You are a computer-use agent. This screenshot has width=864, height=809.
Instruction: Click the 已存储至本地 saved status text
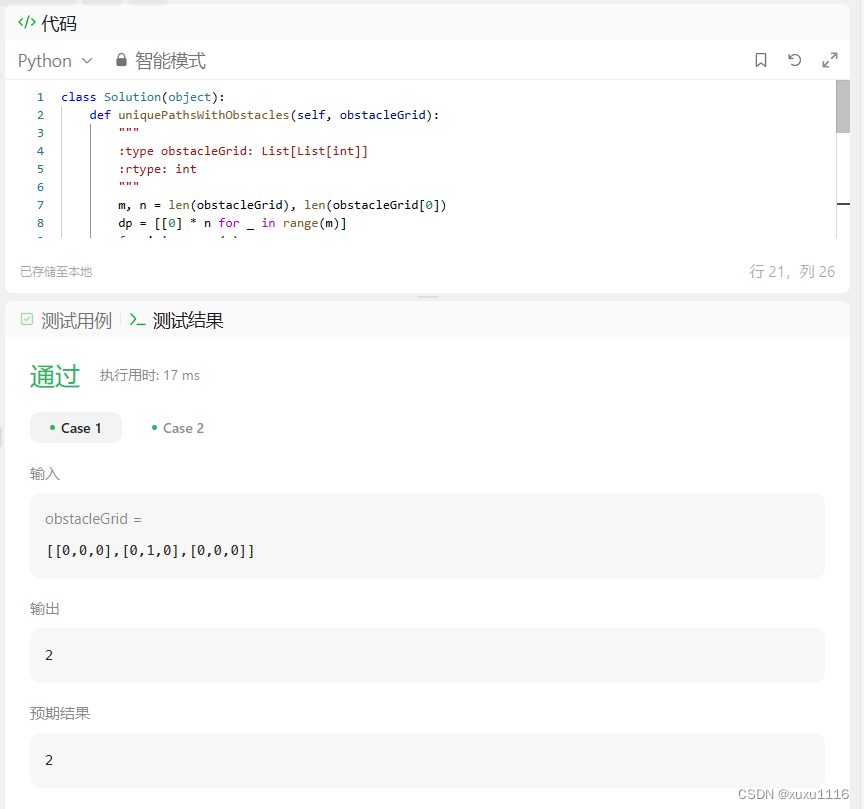(x=56, y=272)
